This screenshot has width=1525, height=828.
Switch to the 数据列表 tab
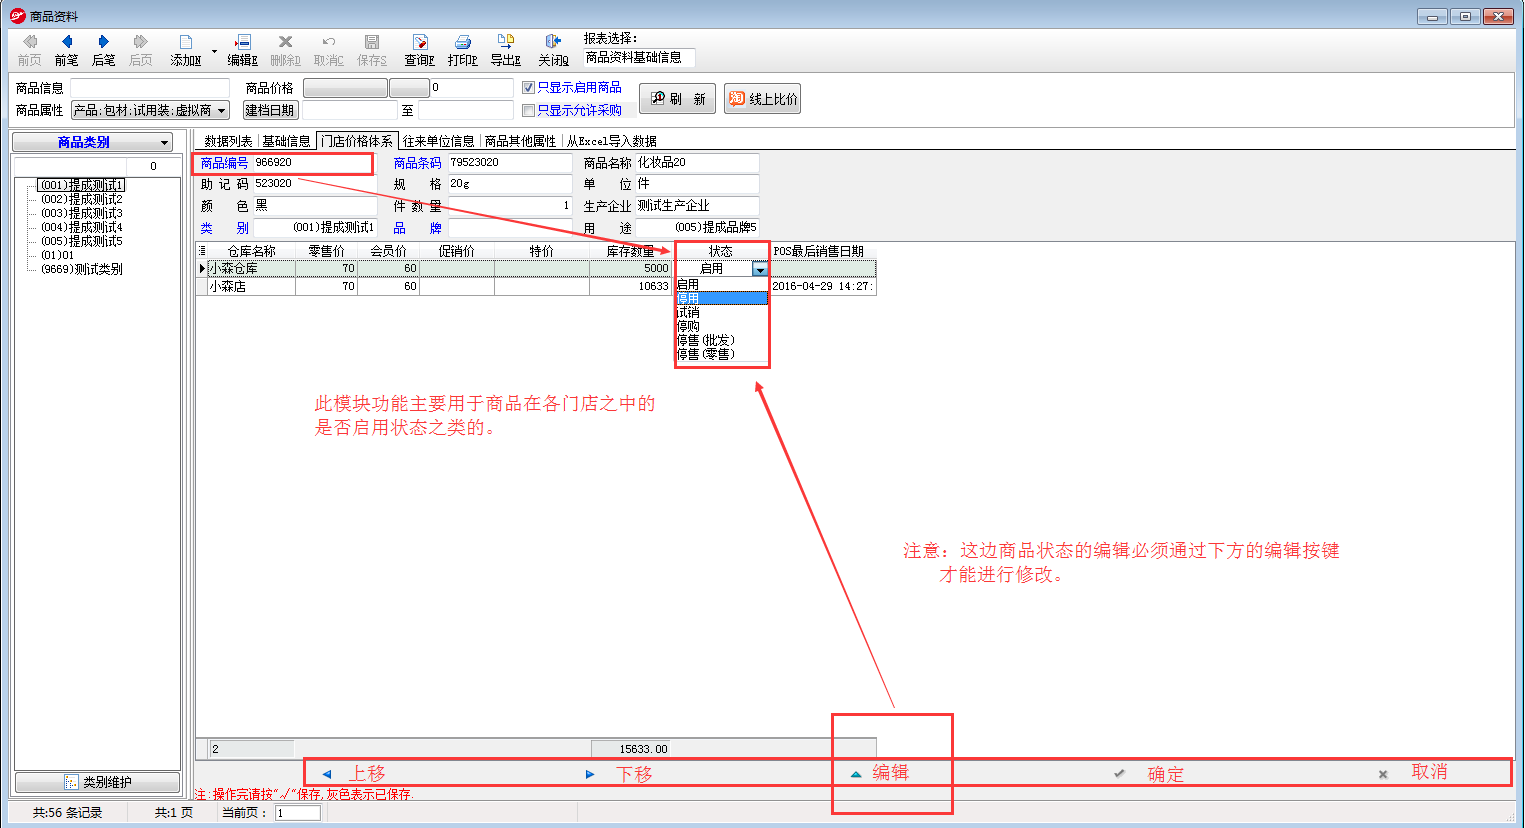(228, 141)
